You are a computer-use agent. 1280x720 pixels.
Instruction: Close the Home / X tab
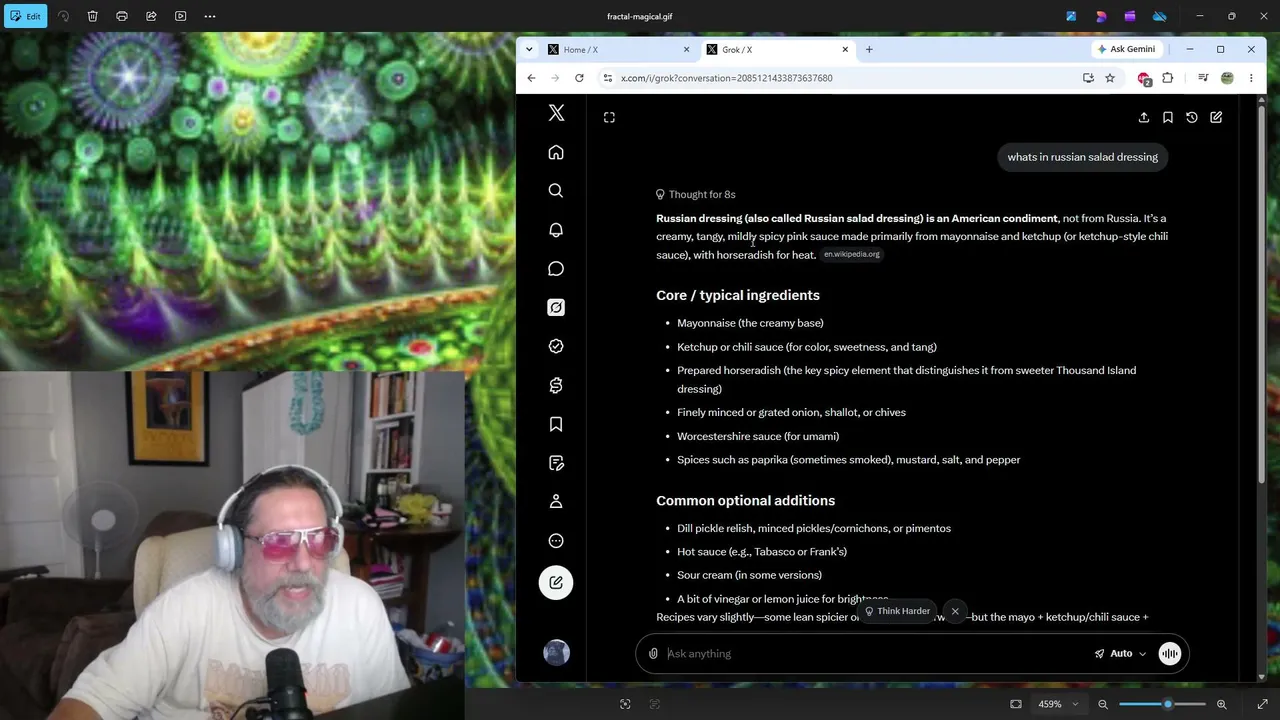coord(686,49)
